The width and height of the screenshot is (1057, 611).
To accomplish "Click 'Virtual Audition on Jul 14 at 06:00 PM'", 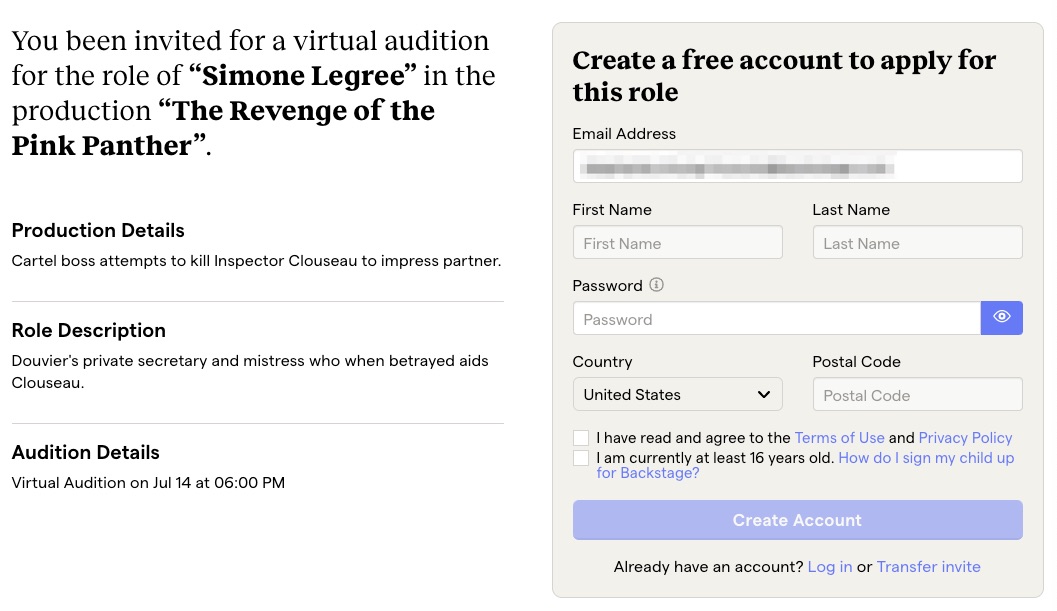I will click(148, 483).
